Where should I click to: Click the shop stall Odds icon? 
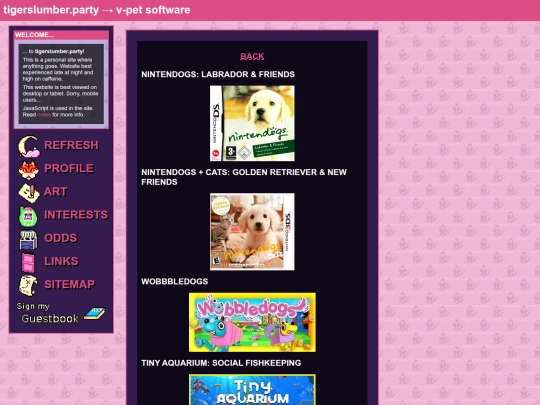(28, 239)
